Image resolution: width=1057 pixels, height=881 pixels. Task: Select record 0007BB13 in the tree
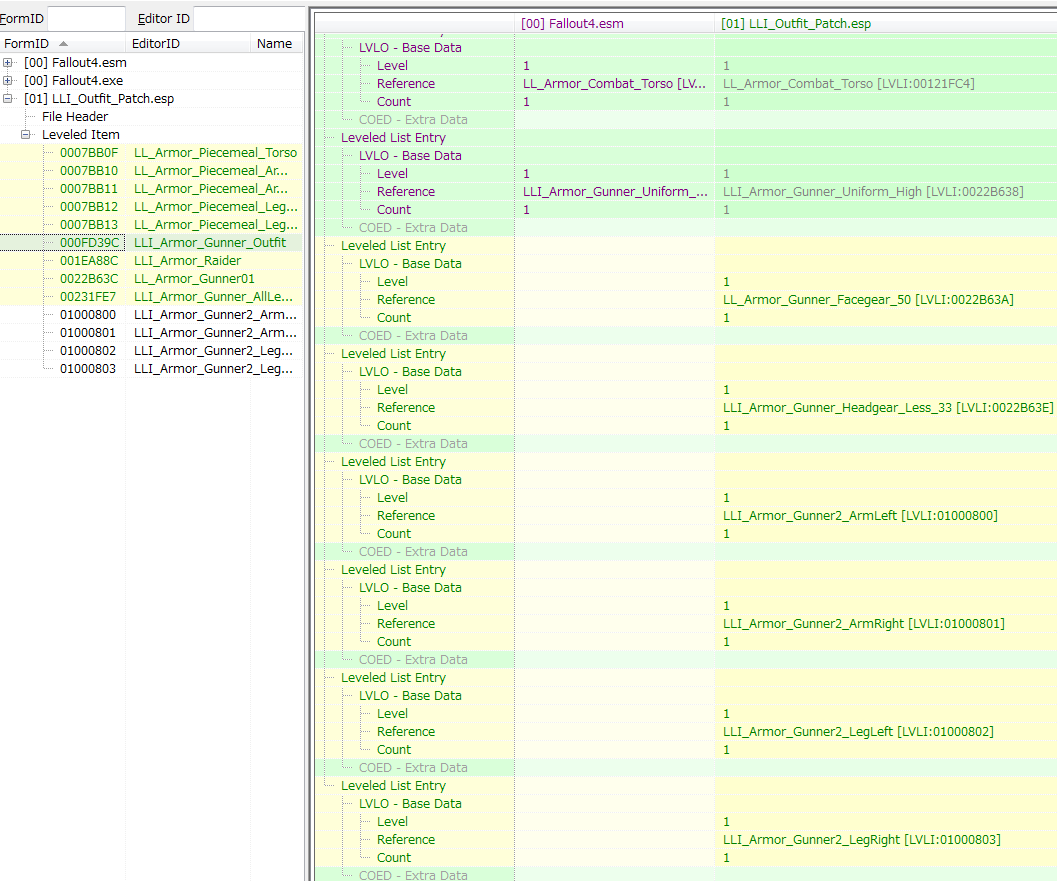click(152, 225)
